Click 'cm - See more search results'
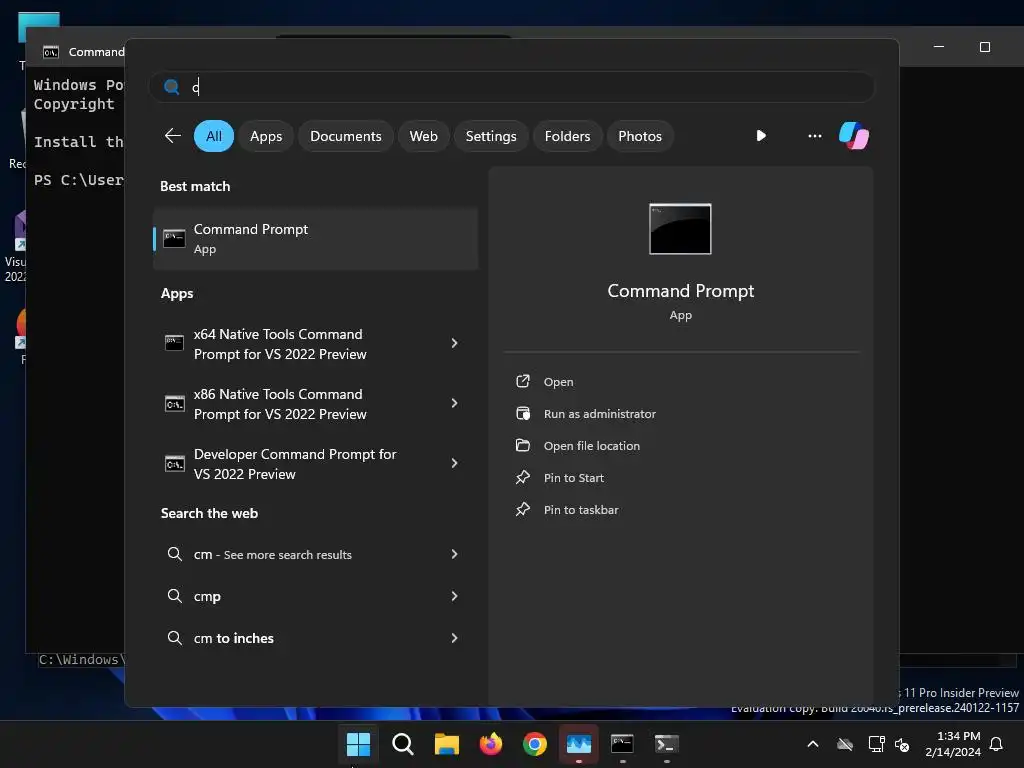 (272, 554)
